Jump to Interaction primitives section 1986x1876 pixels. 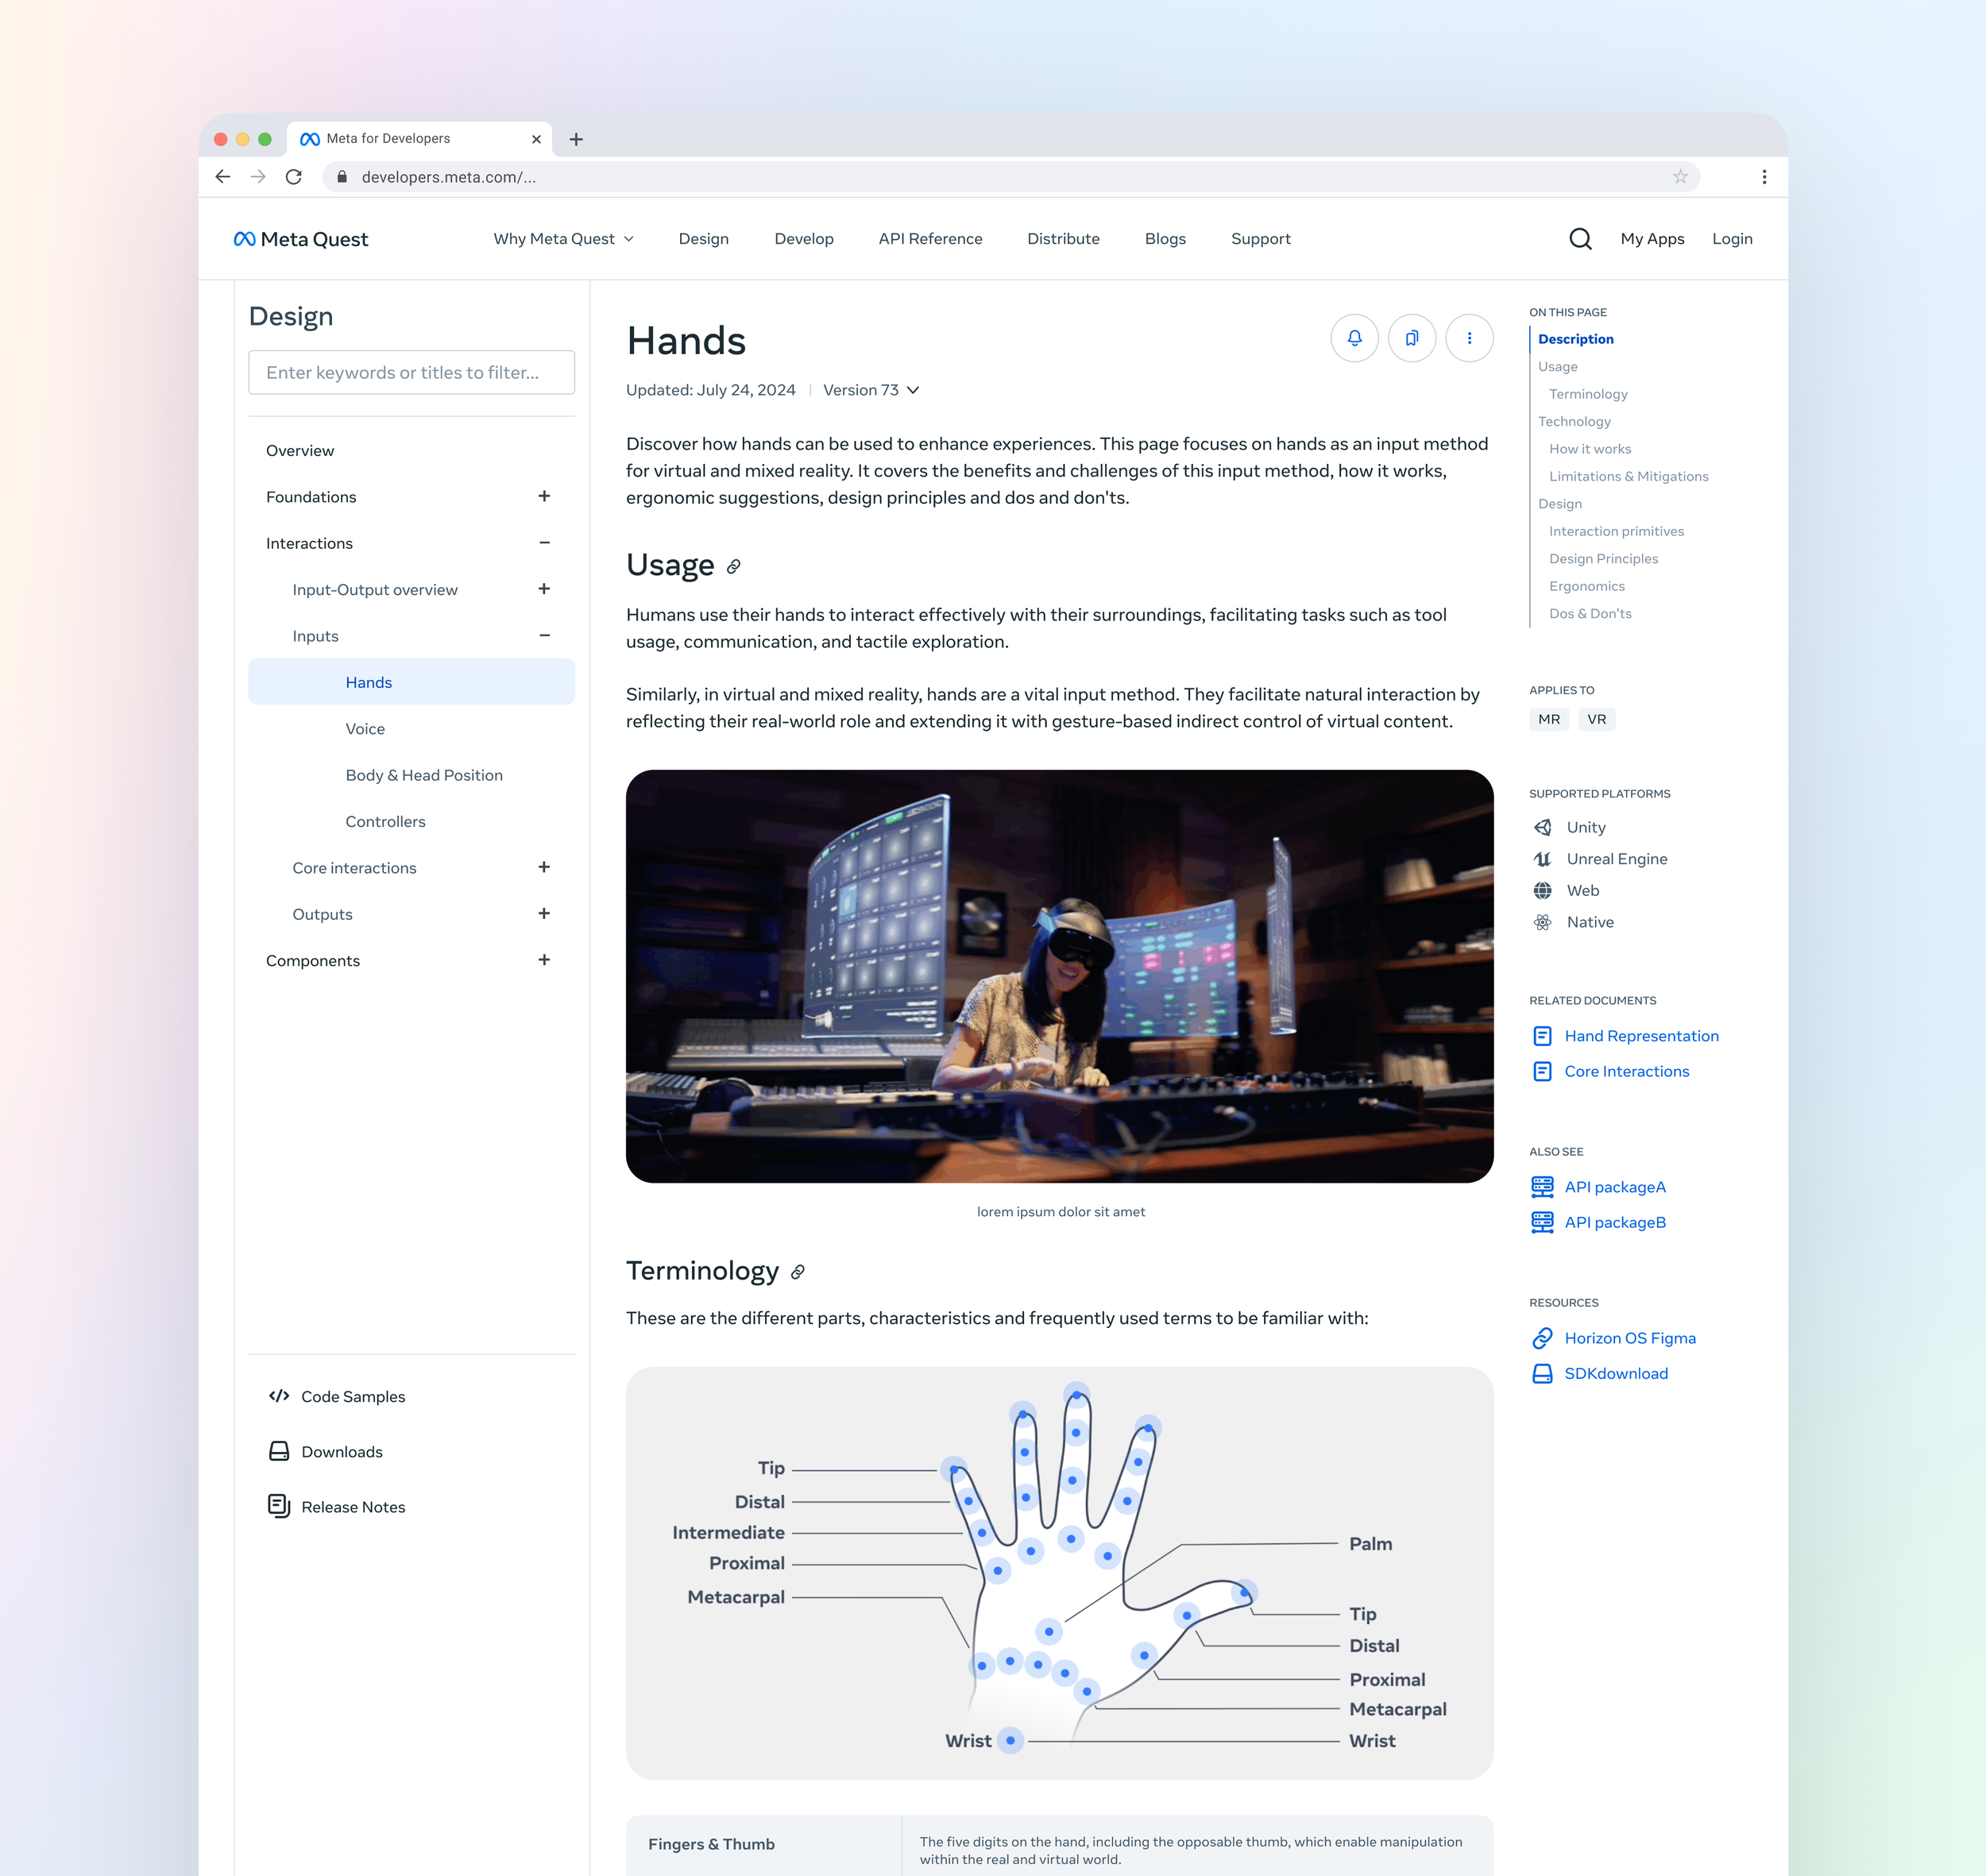tap(1616, 531)
